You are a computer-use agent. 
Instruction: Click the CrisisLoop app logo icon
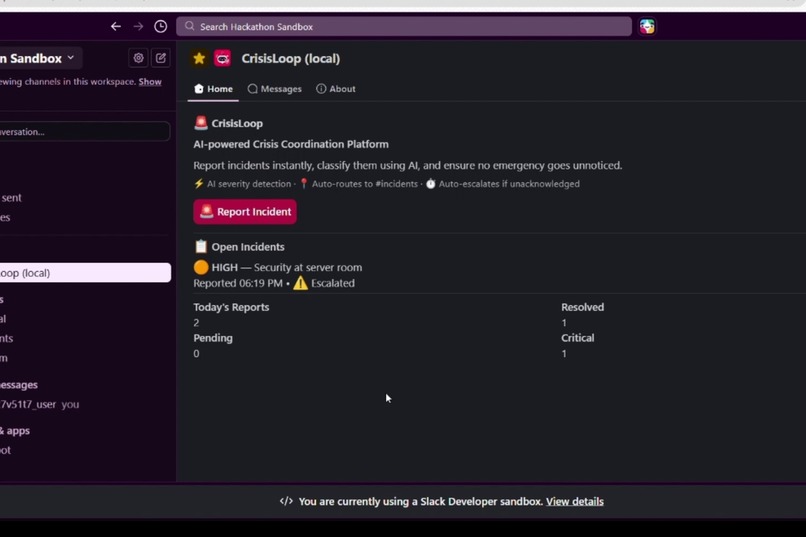223,59
